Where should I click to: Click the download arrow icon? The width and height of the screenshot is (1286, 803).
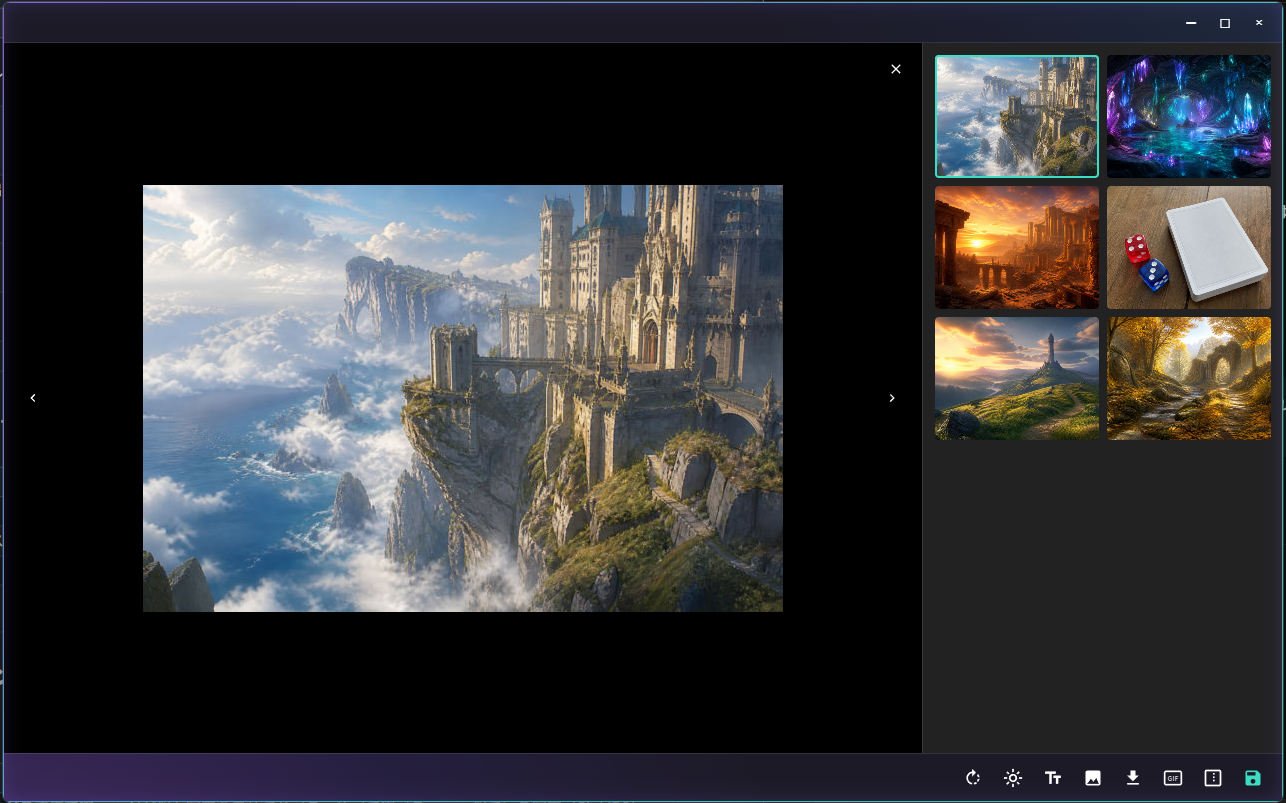pyautogui.click(x=1133, y=778)
